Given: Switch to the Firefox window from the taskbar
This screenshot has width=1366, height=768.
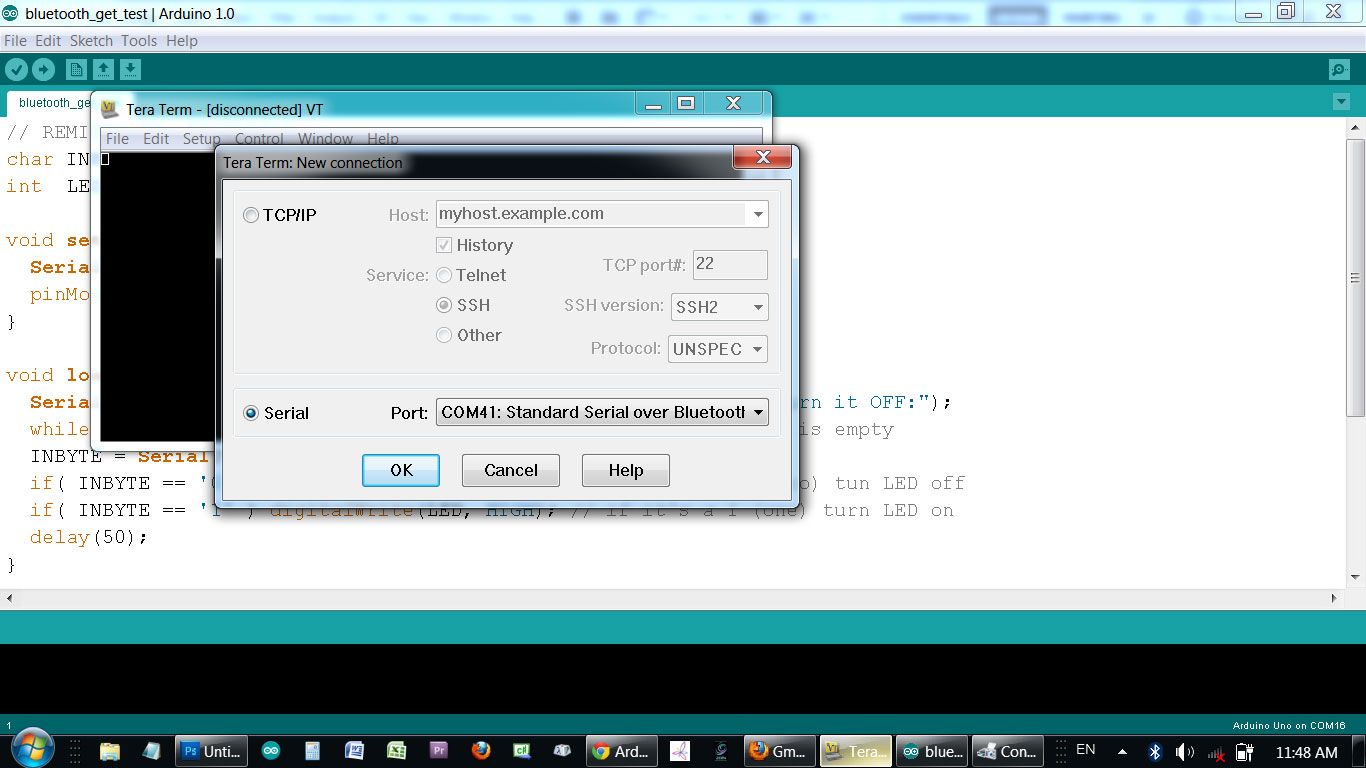Looking at the screenshot, I should click(480, 751).
